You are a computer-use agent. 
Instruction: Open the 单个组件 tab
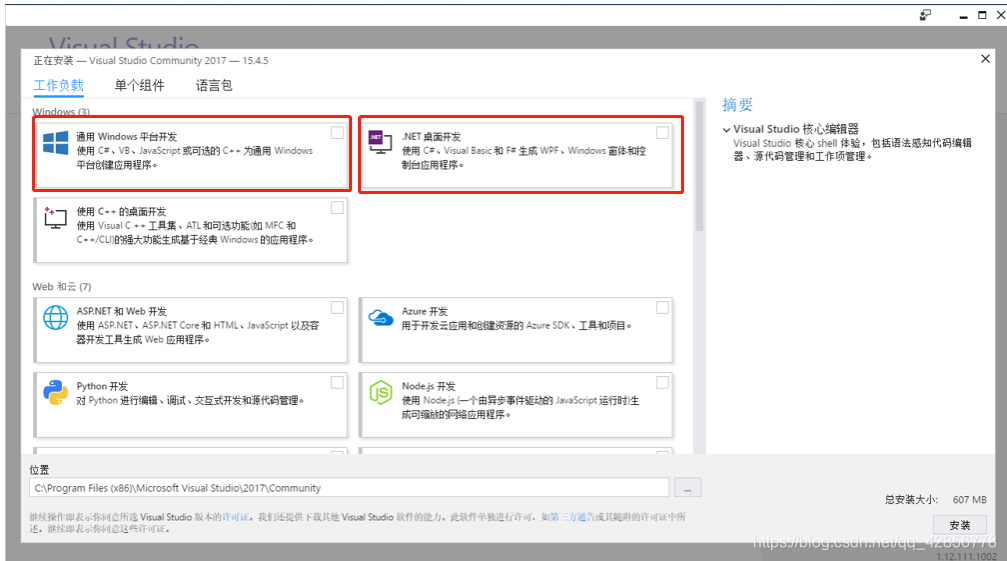[139, 85]
